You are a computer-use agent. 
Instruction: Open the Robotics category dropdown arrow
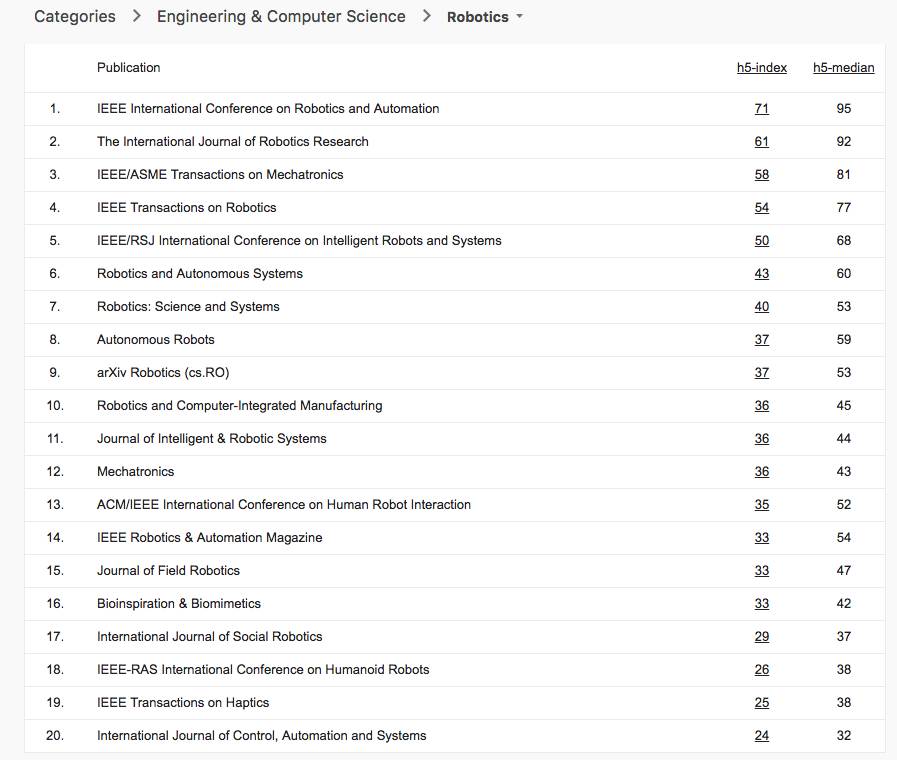pos(519,17)
